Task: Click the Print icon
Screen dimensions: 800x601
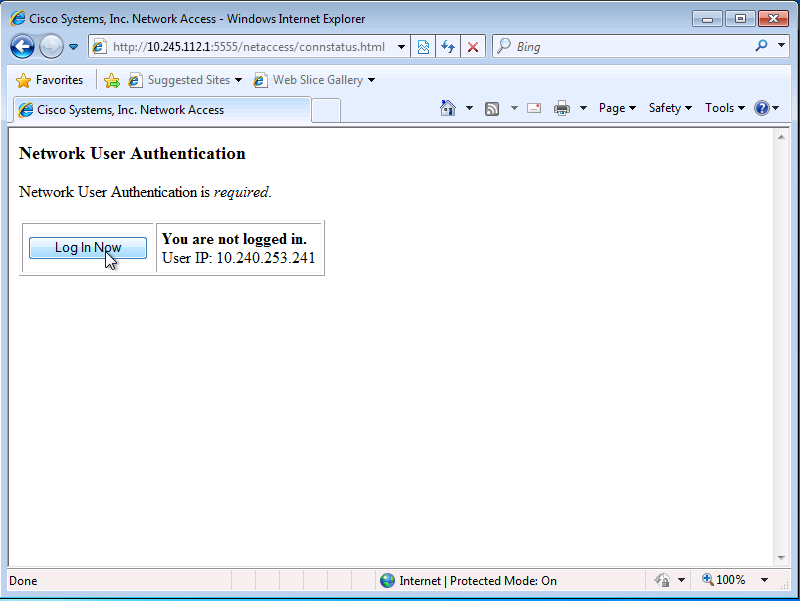Action: point(562,108)
